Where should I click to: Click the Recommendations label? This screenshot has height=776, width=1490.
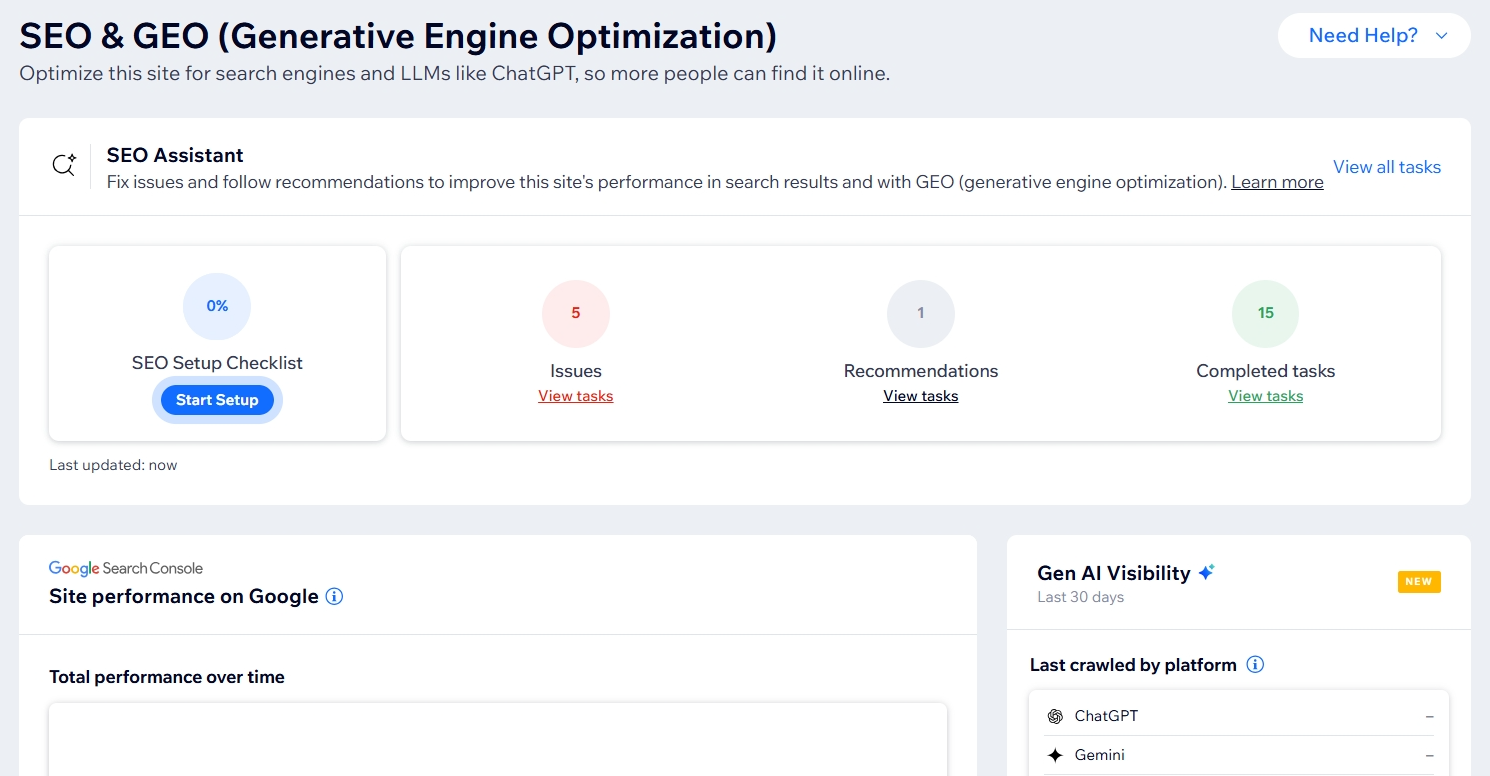coord(921,371)
